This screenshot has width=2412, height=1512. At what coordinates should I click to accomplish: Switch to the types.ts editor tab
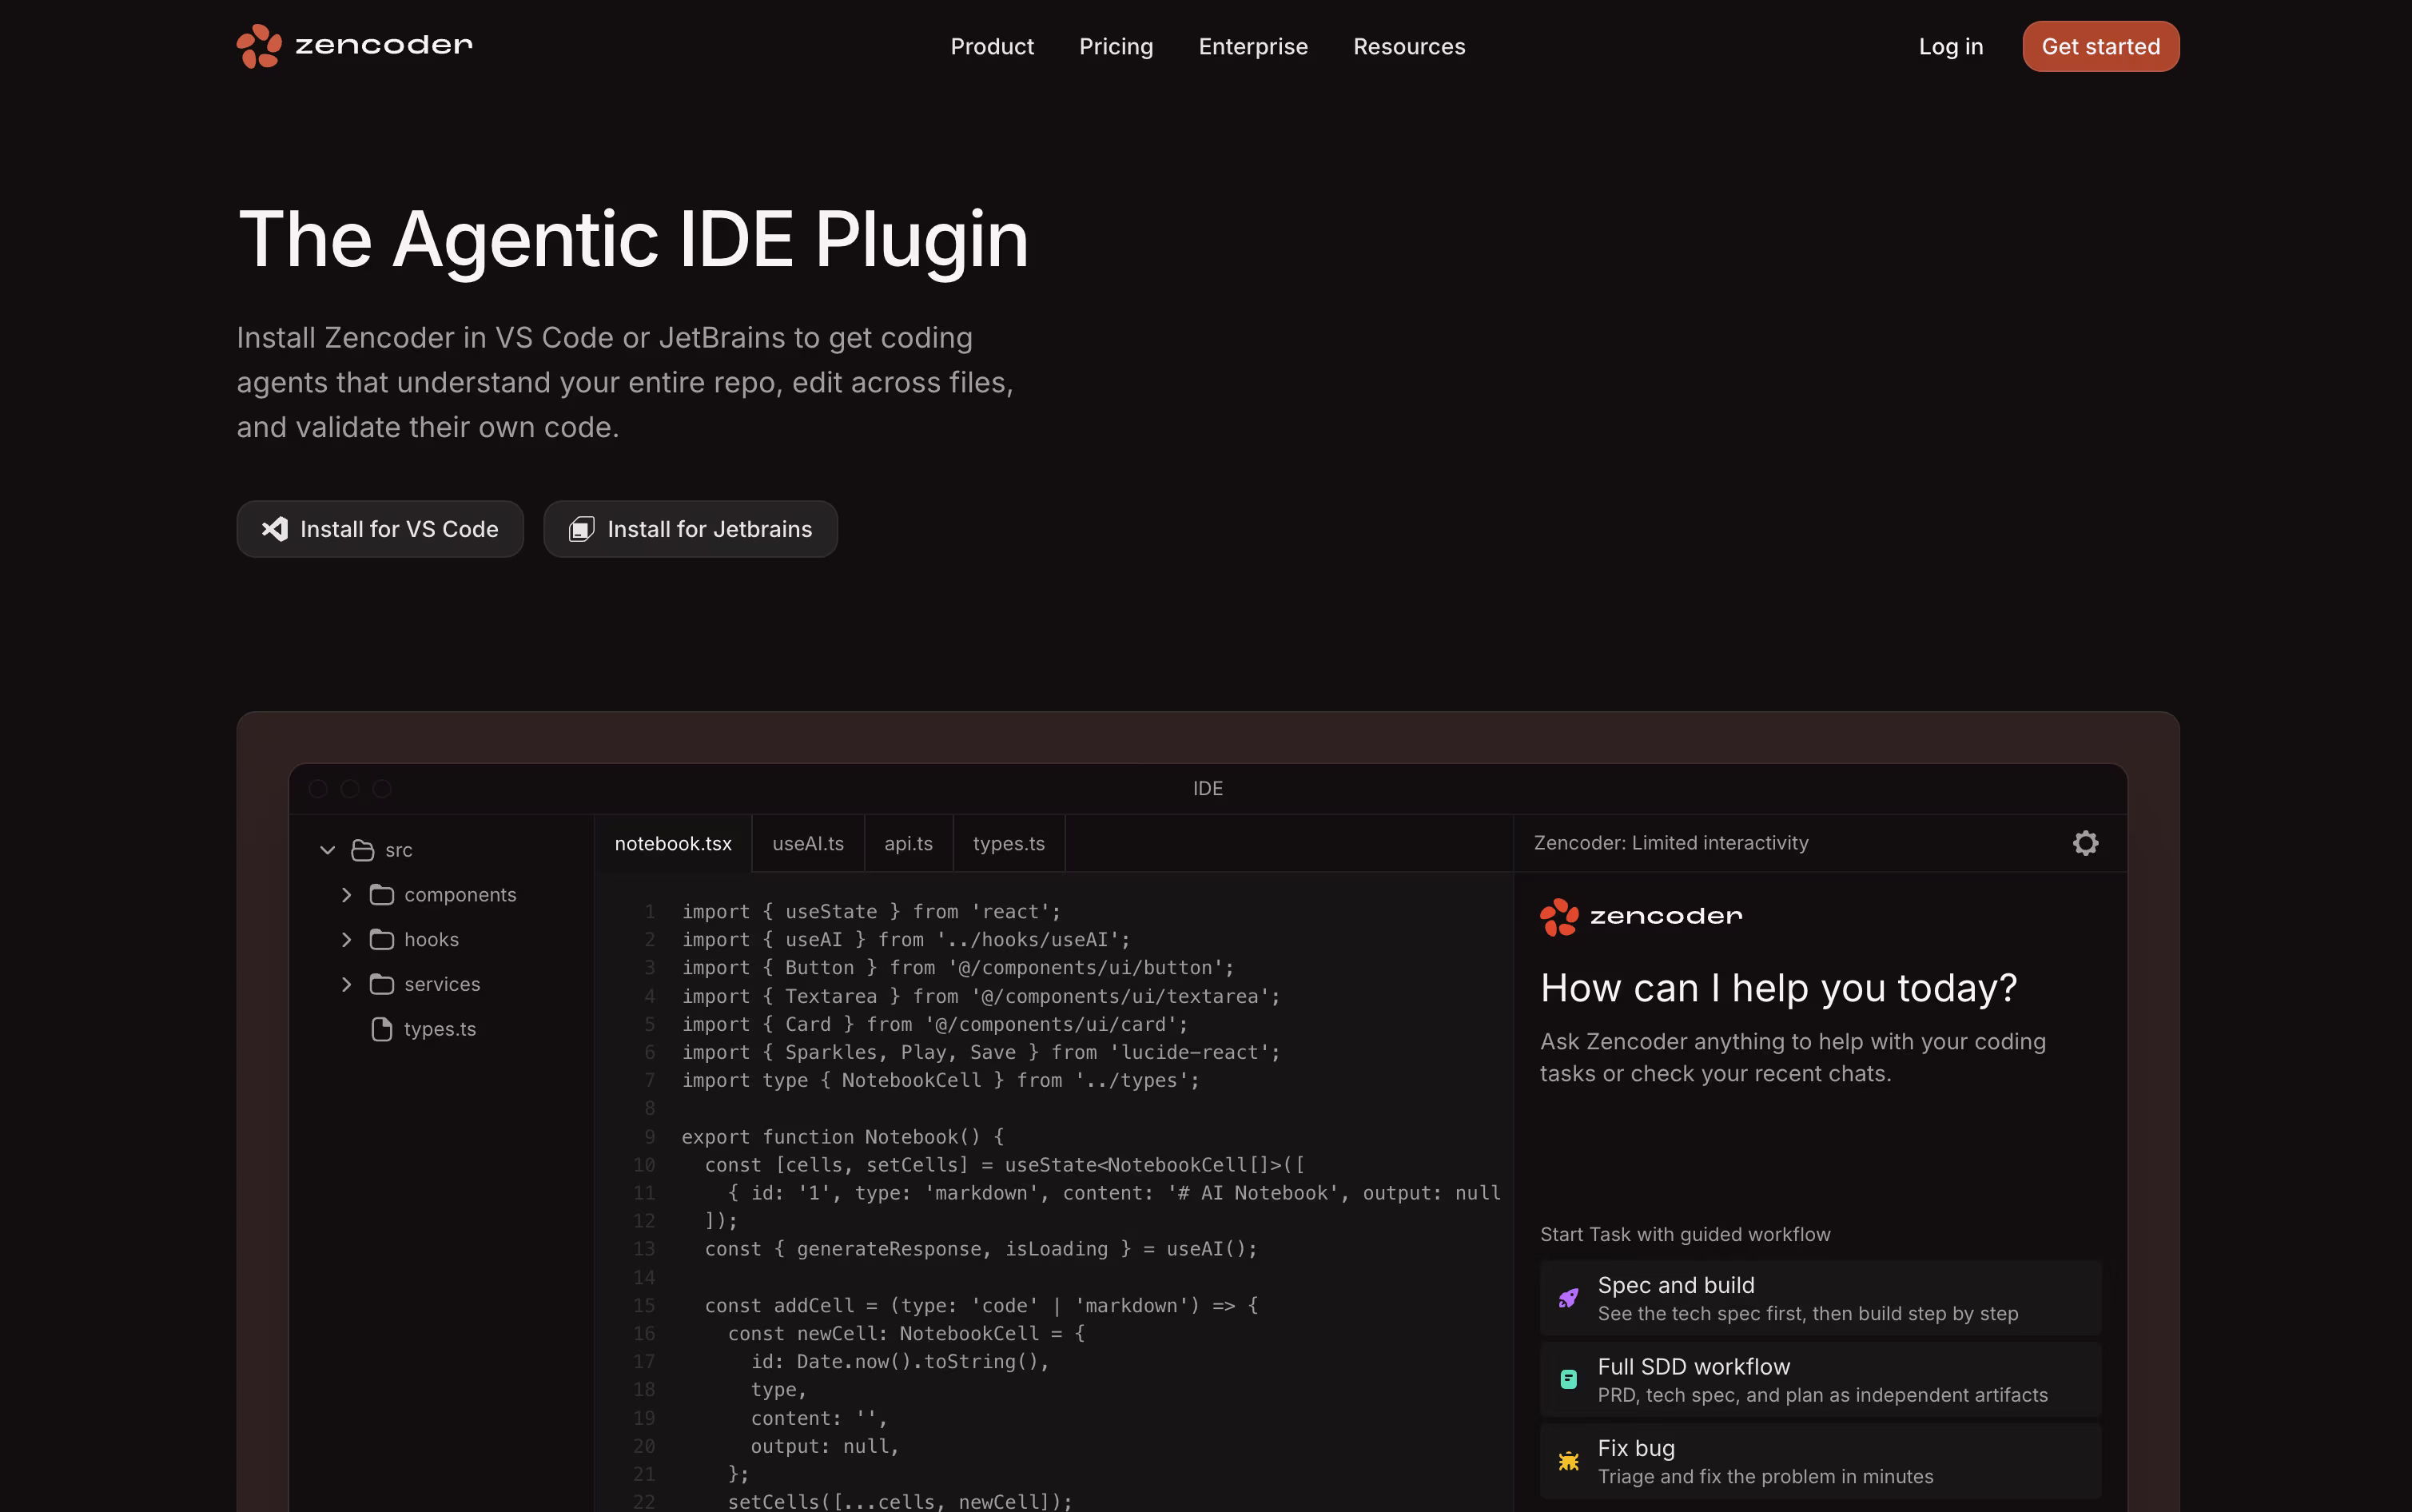[1008, 843]
